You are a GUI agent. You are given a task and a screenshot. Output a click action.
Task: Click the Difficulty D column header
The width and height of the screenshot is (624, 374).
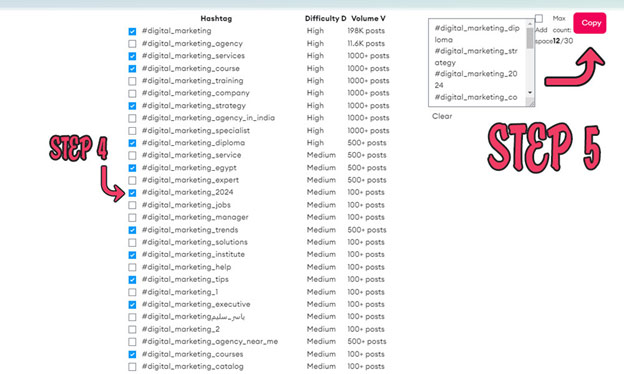click(326, 18)
